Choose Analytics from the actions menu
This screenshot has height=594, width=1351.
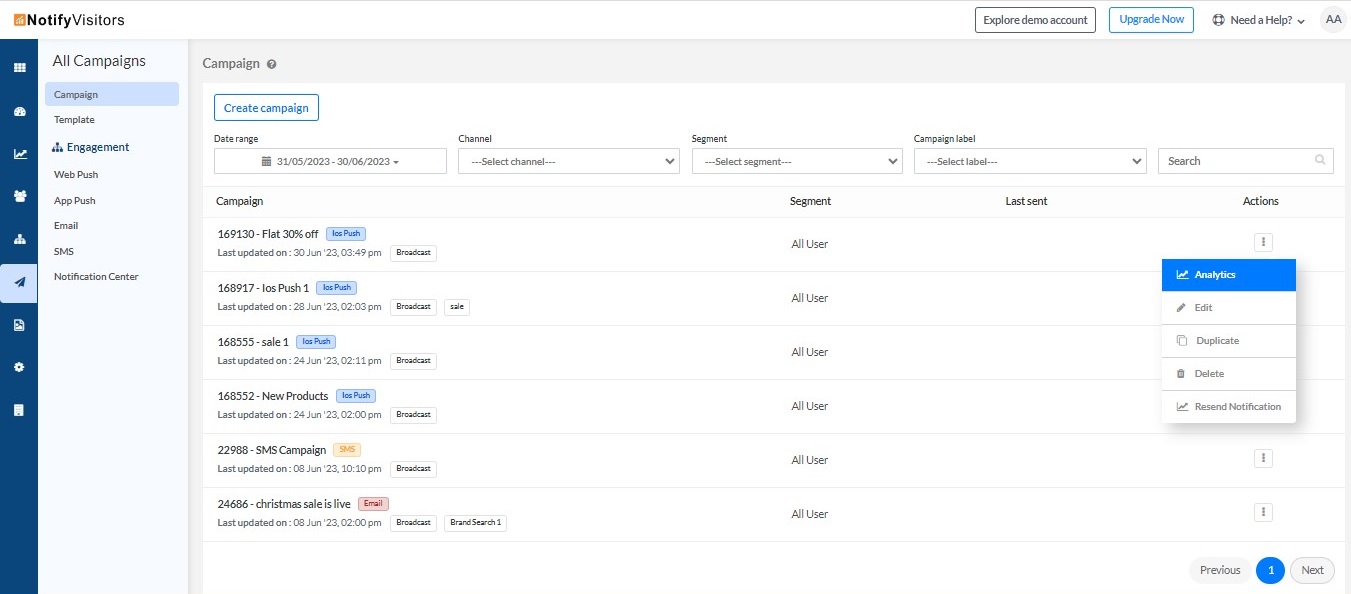coord(1229,275)
